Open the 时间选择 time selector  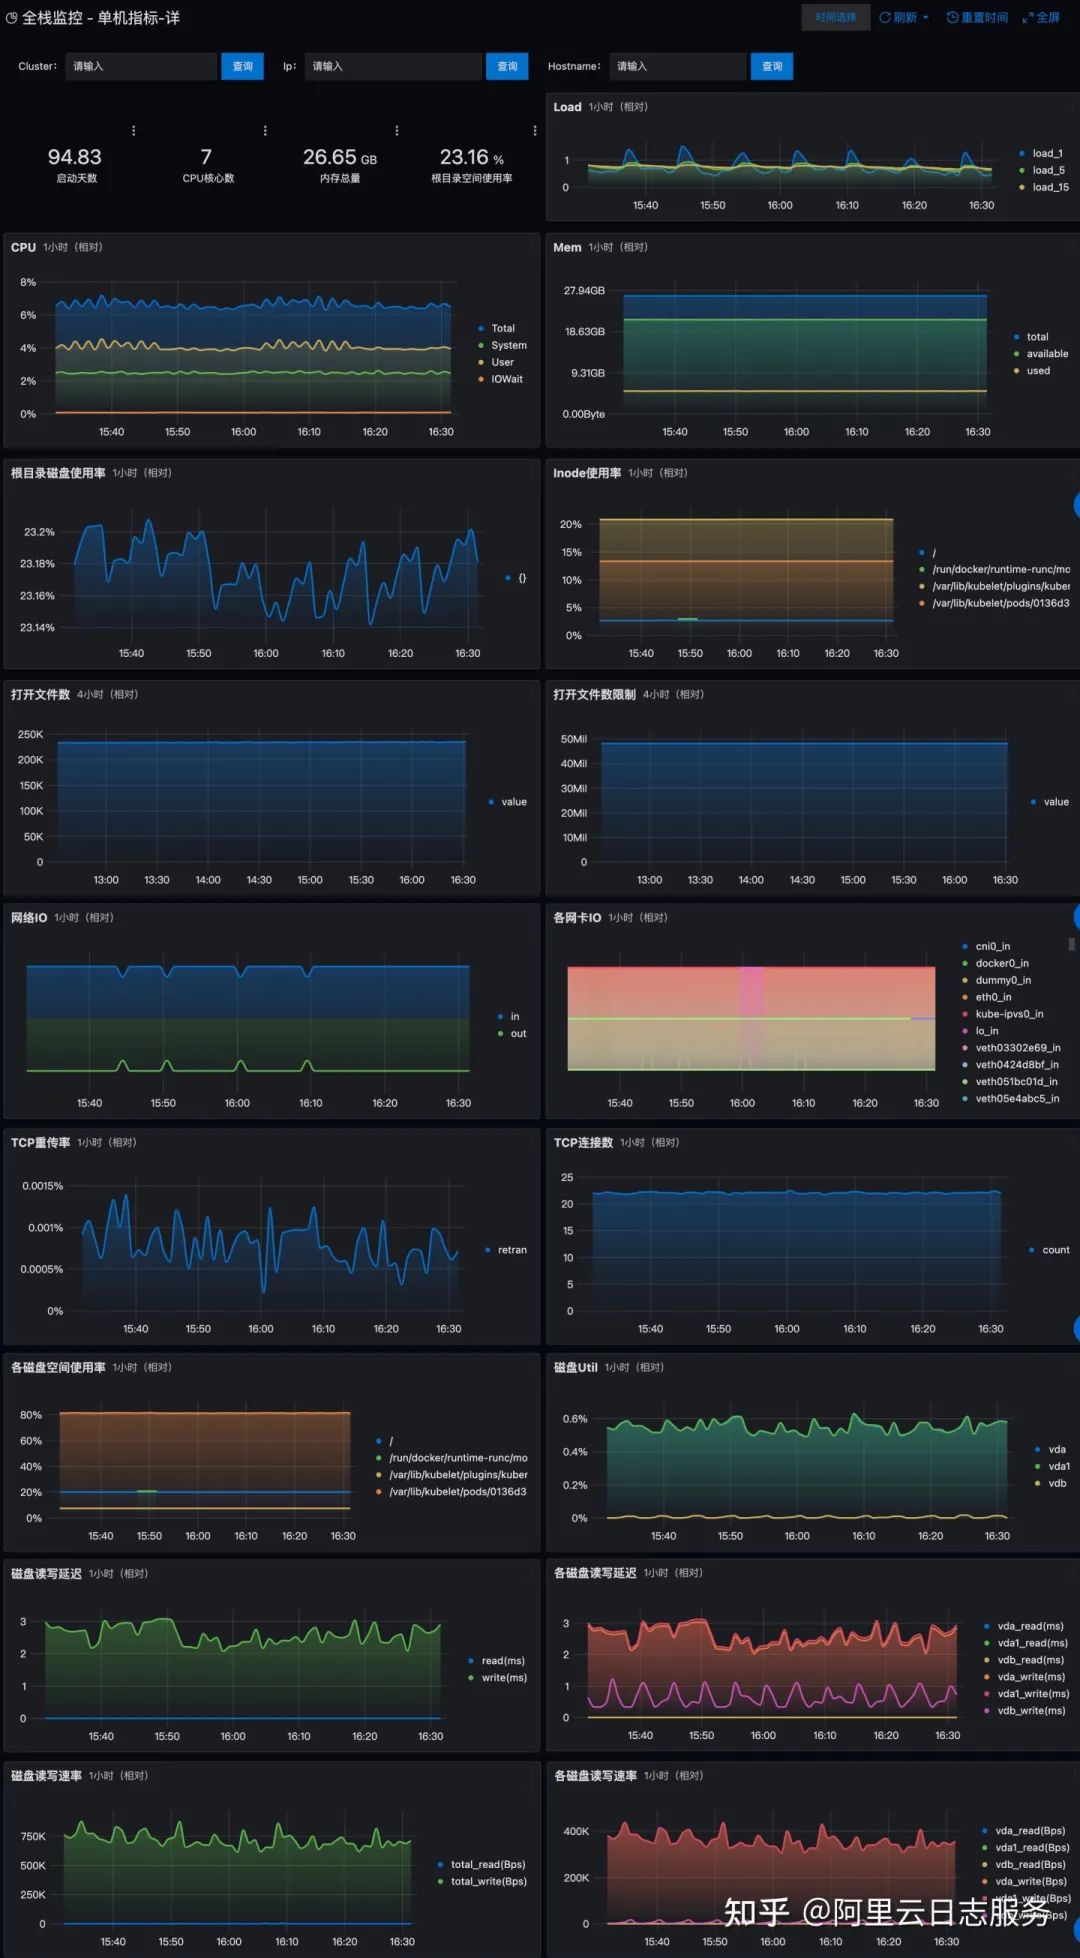pyautogui.click(x=835, y=17)
